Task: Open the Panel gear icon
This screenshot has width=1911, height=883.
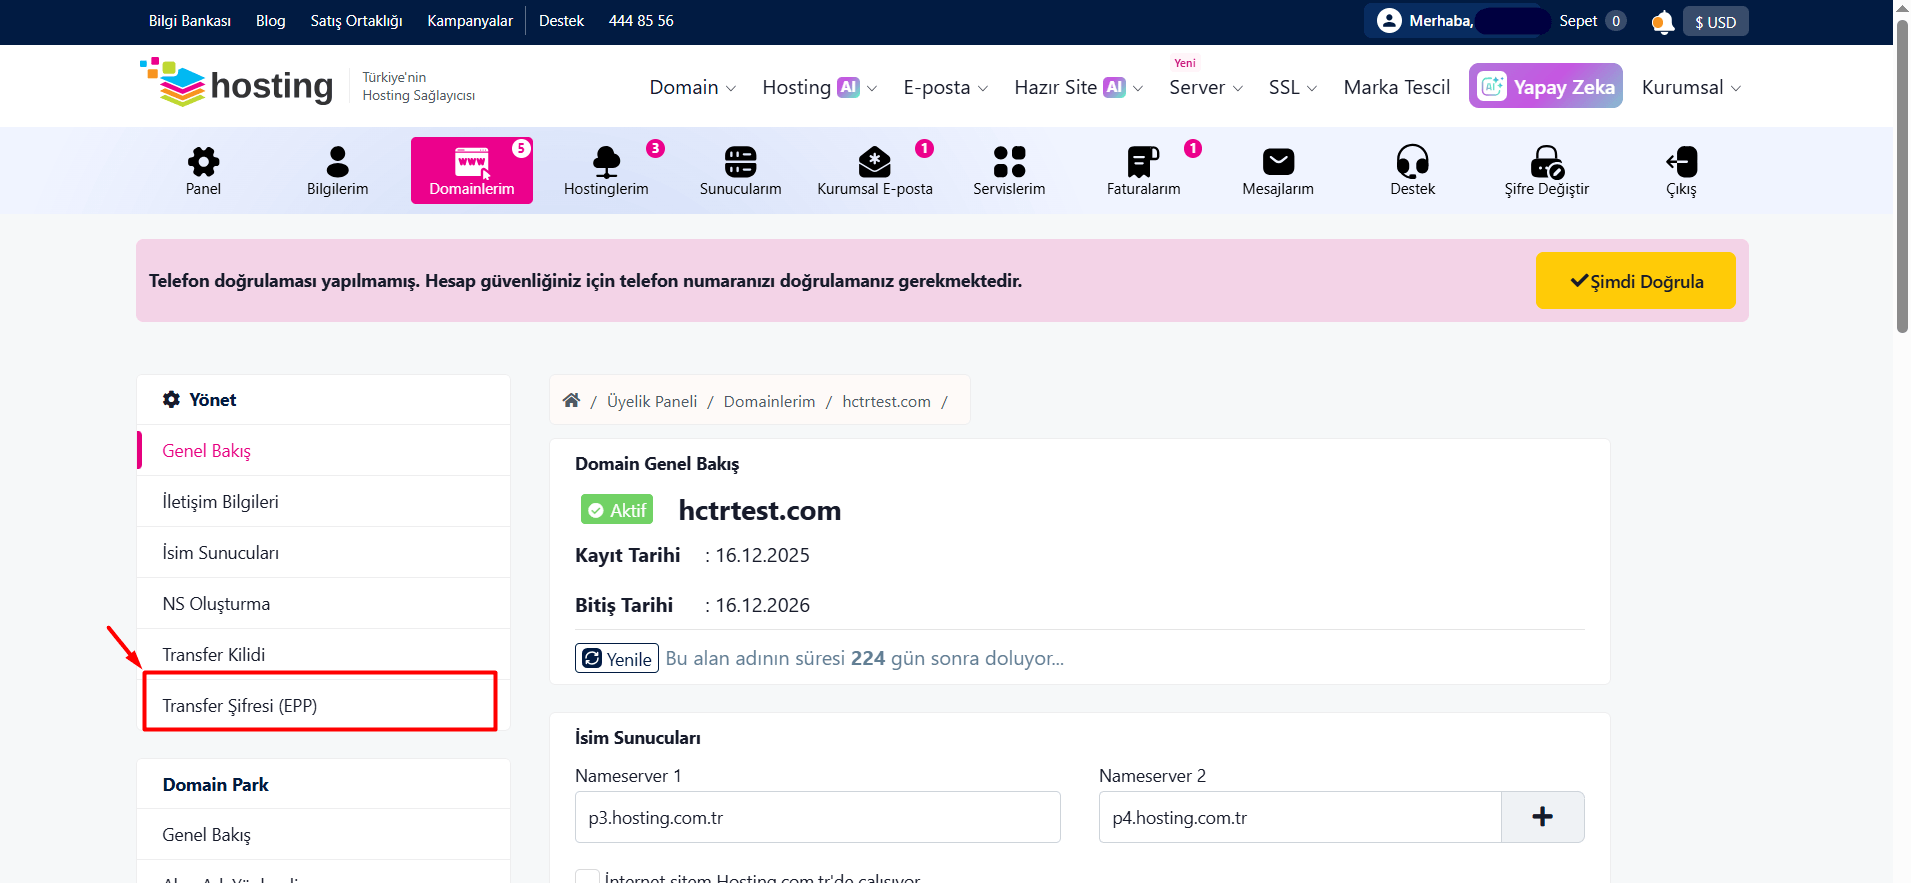Action: (203, 161)
